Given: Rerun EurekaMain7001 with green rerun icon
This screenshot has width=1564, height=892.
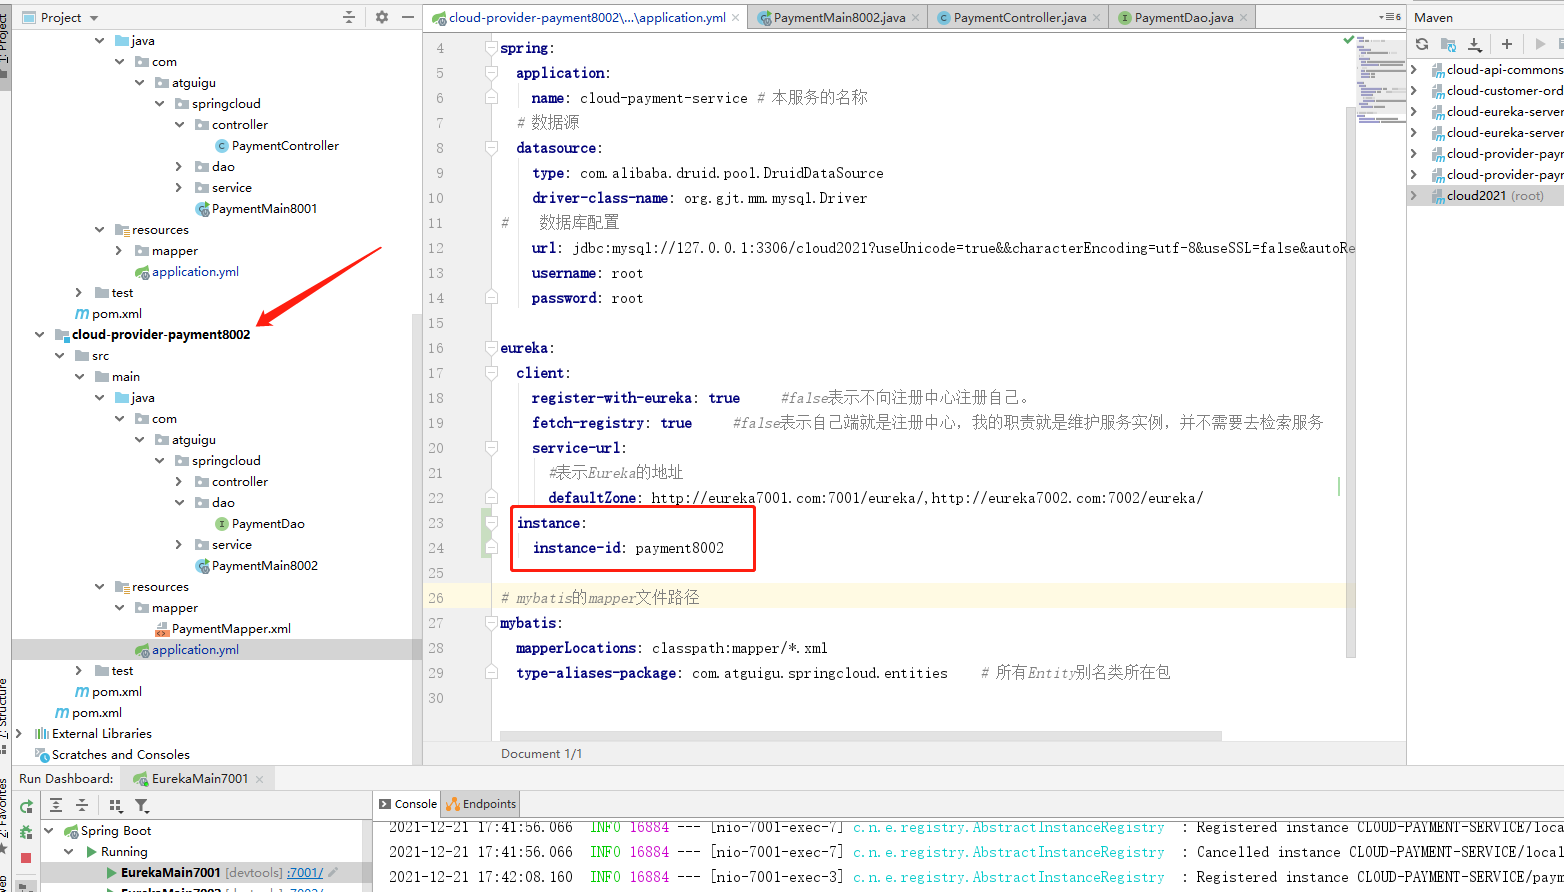Looking at the screenshot, I should pyautogui.click(x=26, y=806).
